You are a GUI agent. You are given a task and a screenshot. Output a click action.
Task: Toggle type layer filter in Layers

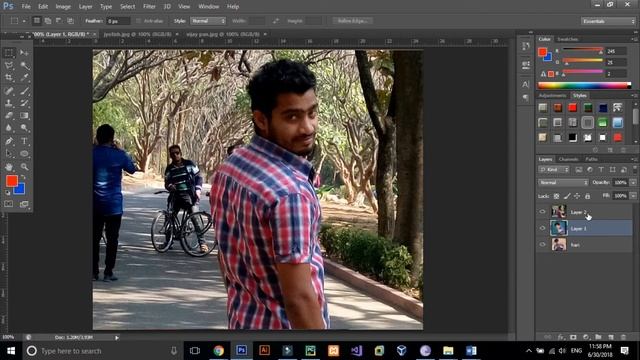tap(601, 170)
